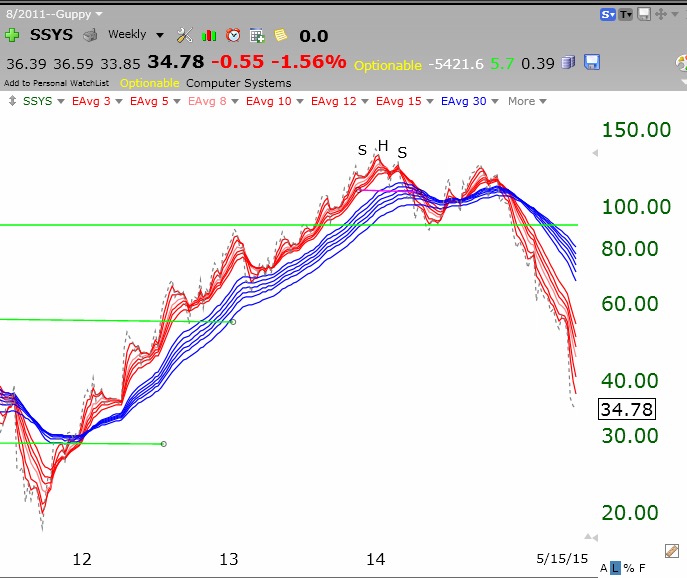The height and width of the screenshot is (578, 687).
Task: Click the small gray arrow near the 150.00 level
Action: [x=595, y=153]
